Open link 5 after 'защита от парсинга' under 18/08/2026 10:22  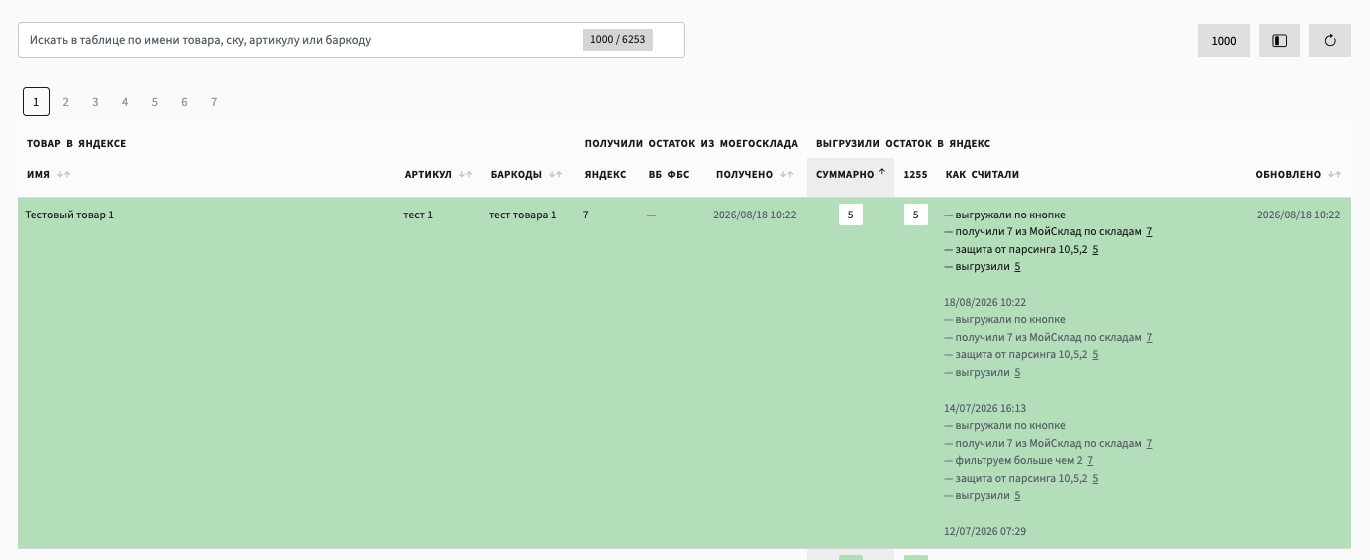[x=1095, y=355]
